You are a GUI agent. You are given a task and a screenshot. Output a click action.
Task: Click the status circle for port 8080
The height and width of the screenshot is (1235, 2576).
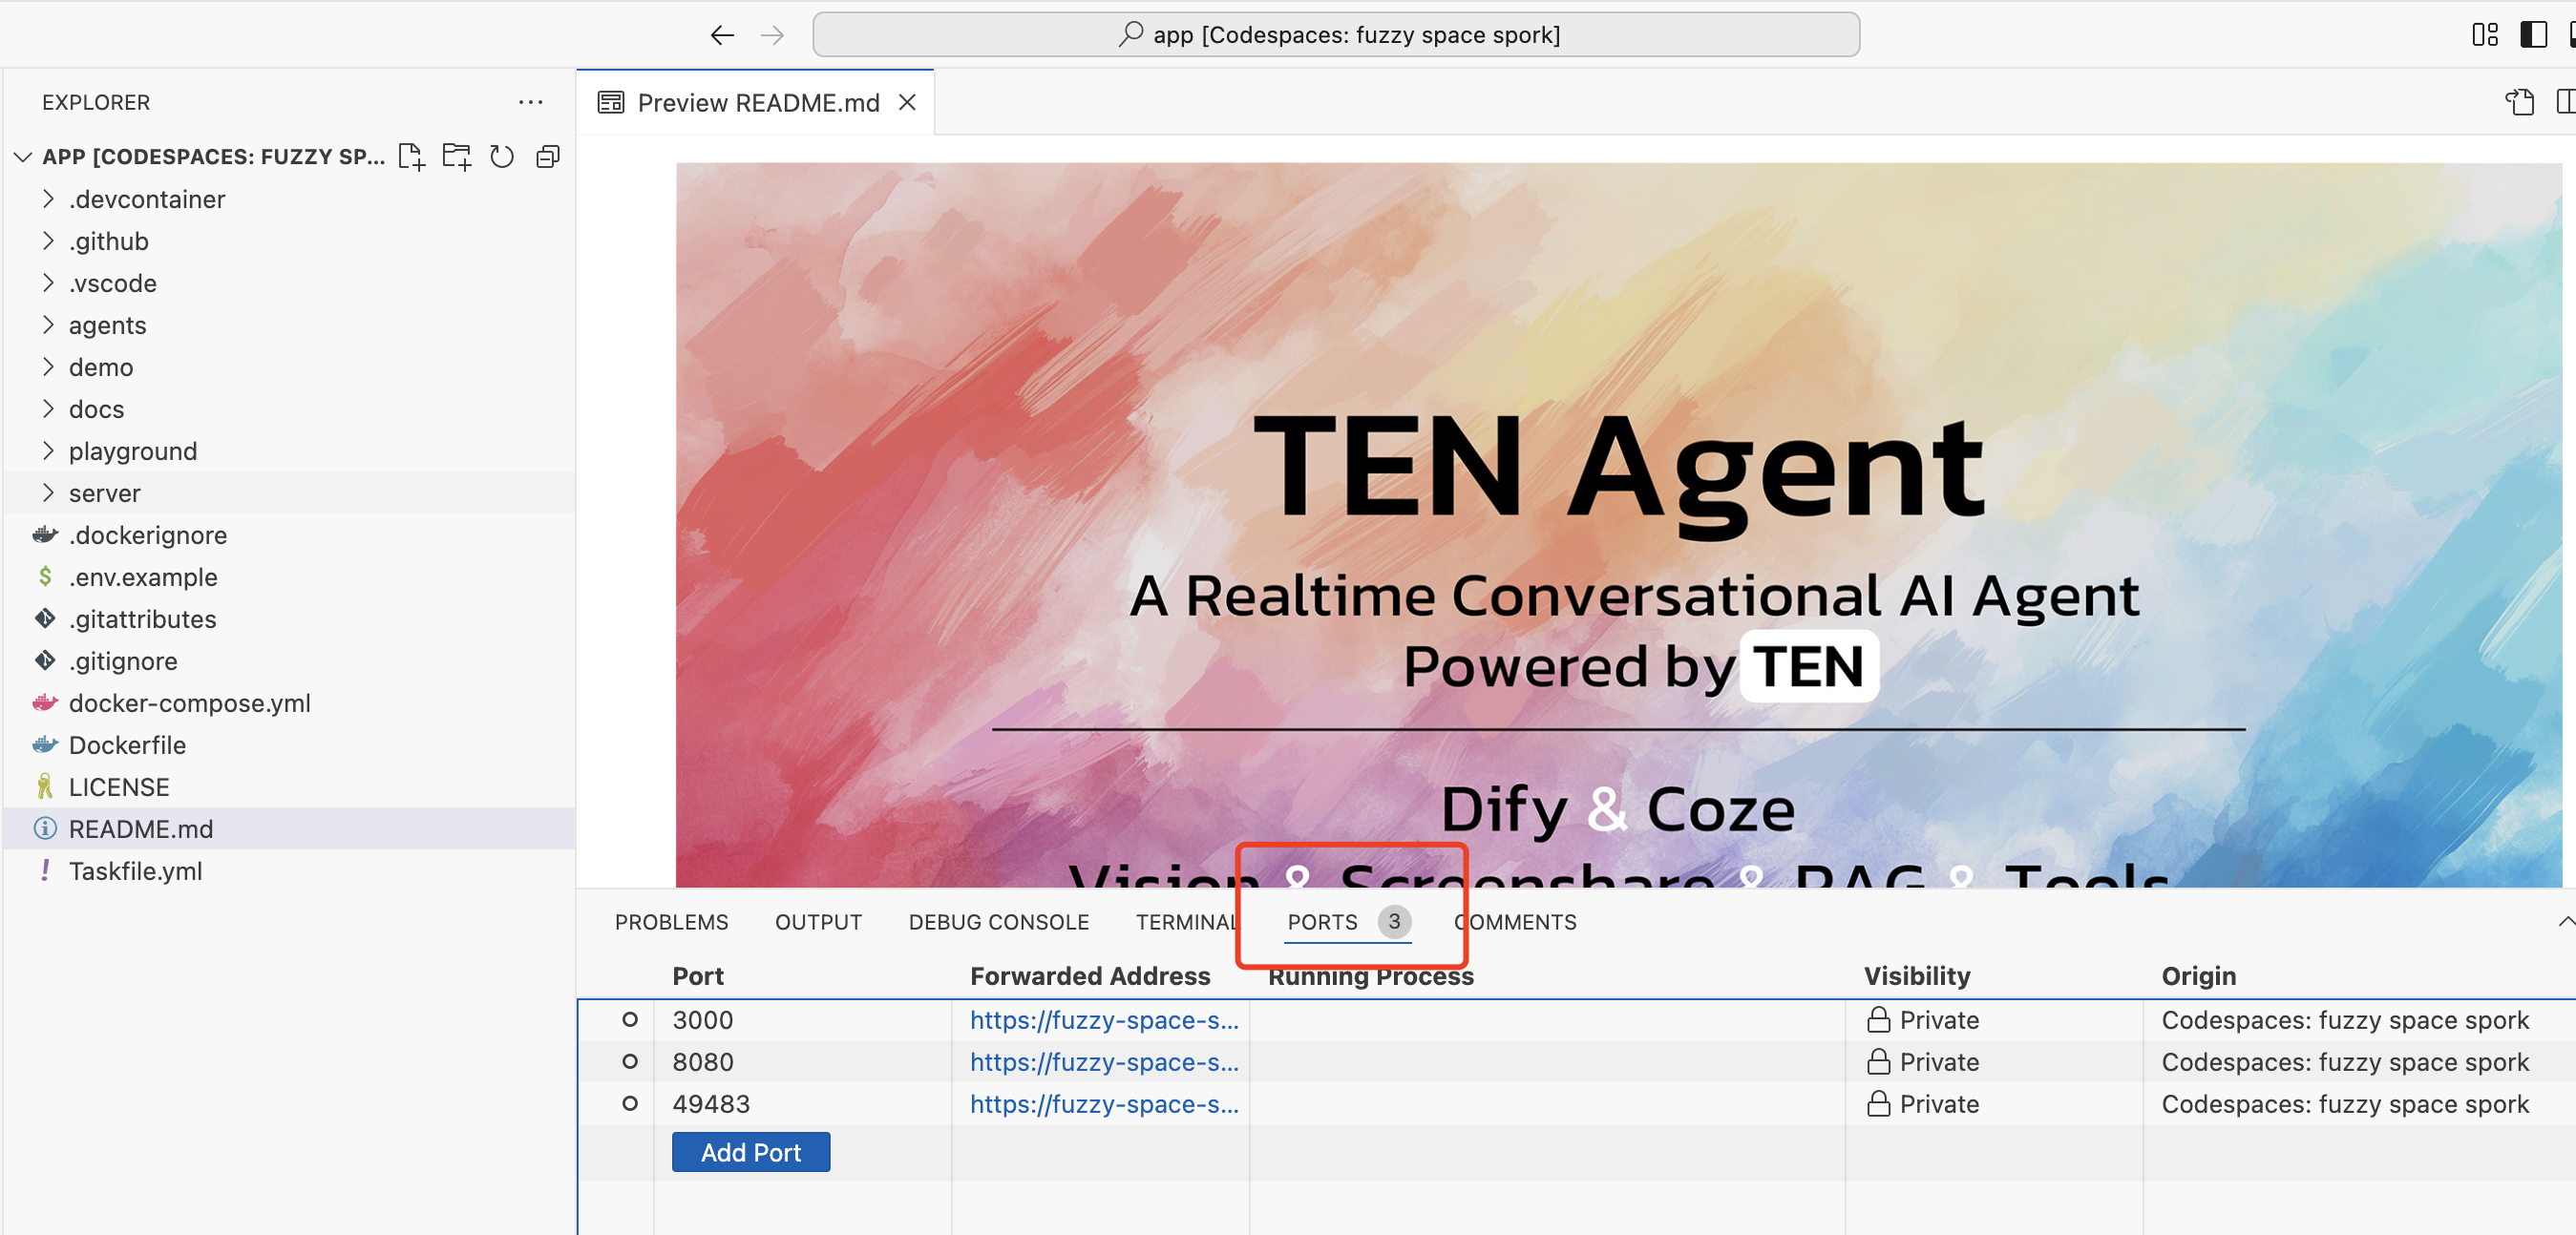630,1062
